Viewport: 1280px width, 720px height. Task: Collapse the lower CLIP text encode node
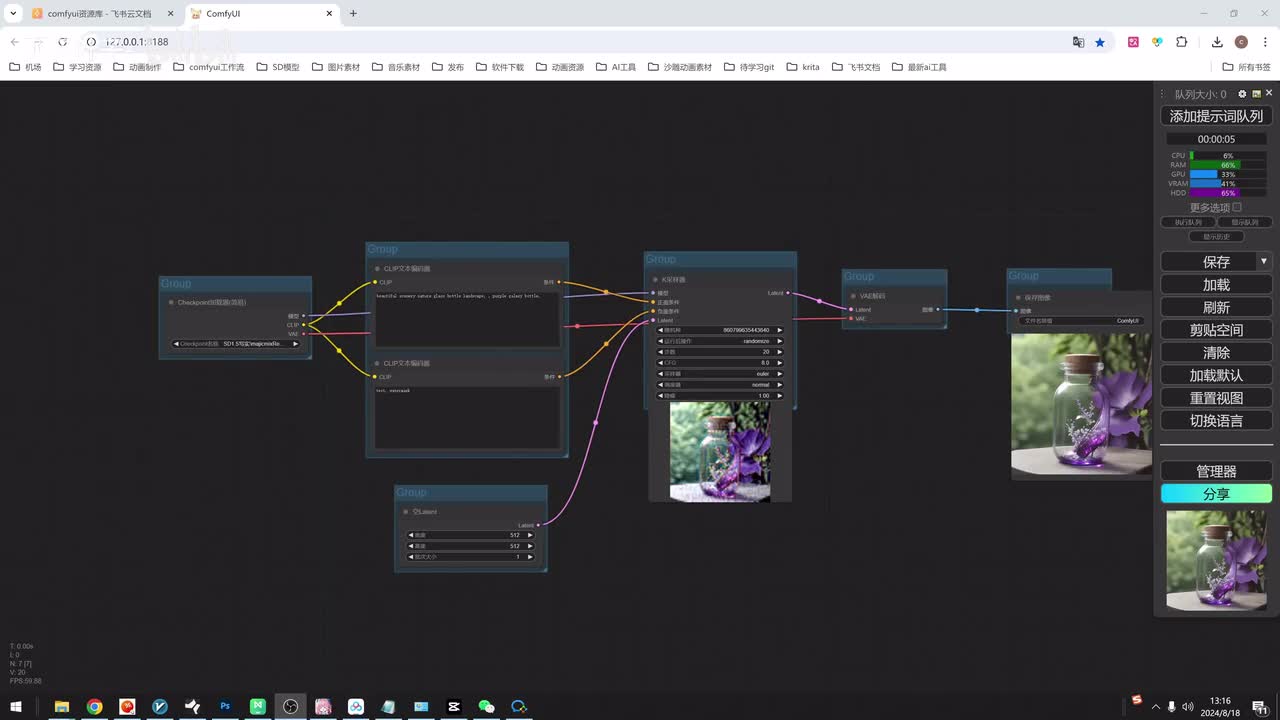[377, 364]
